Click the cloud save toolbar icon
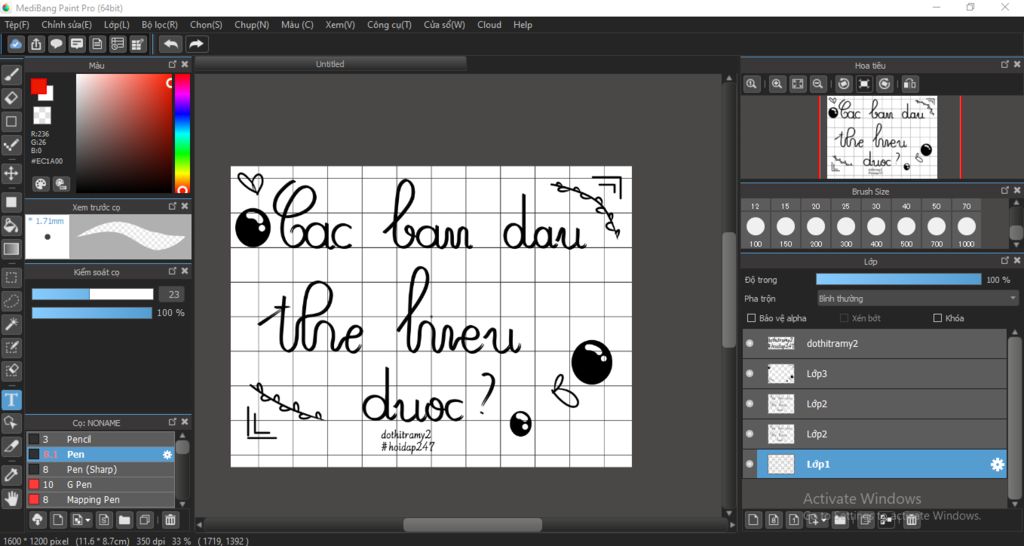1024x546 pixels. (16, 44)
